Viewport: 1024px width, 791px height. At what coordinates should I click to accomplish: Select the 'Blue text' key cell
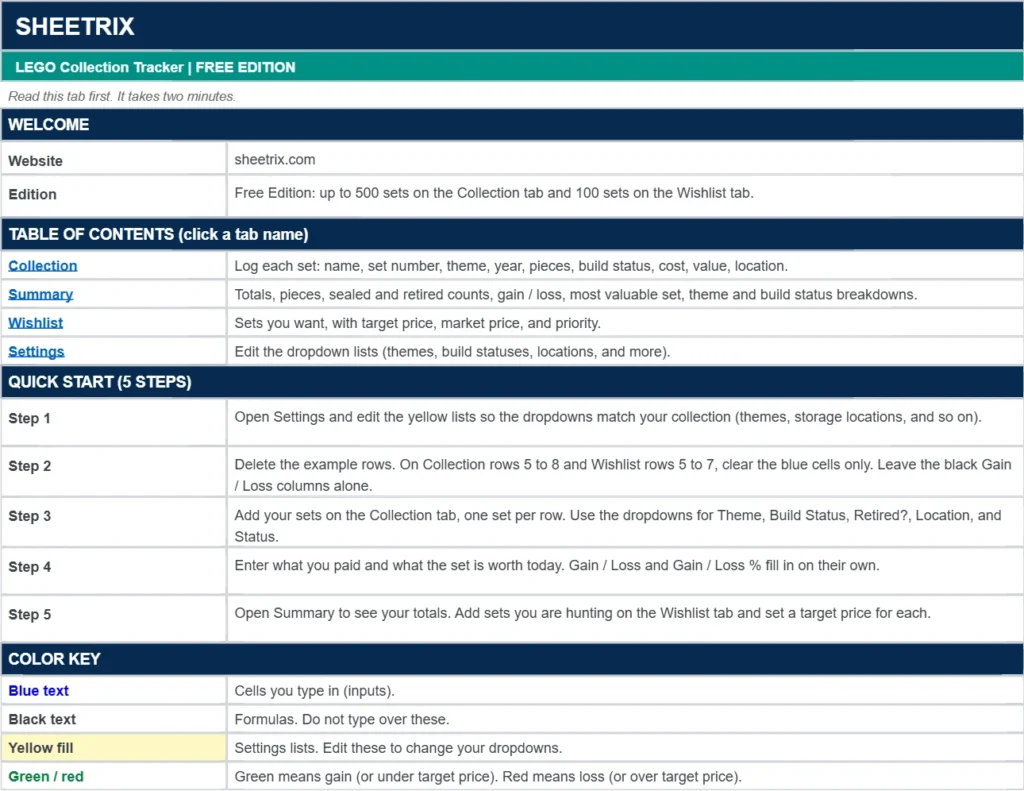tap(114, 690)
